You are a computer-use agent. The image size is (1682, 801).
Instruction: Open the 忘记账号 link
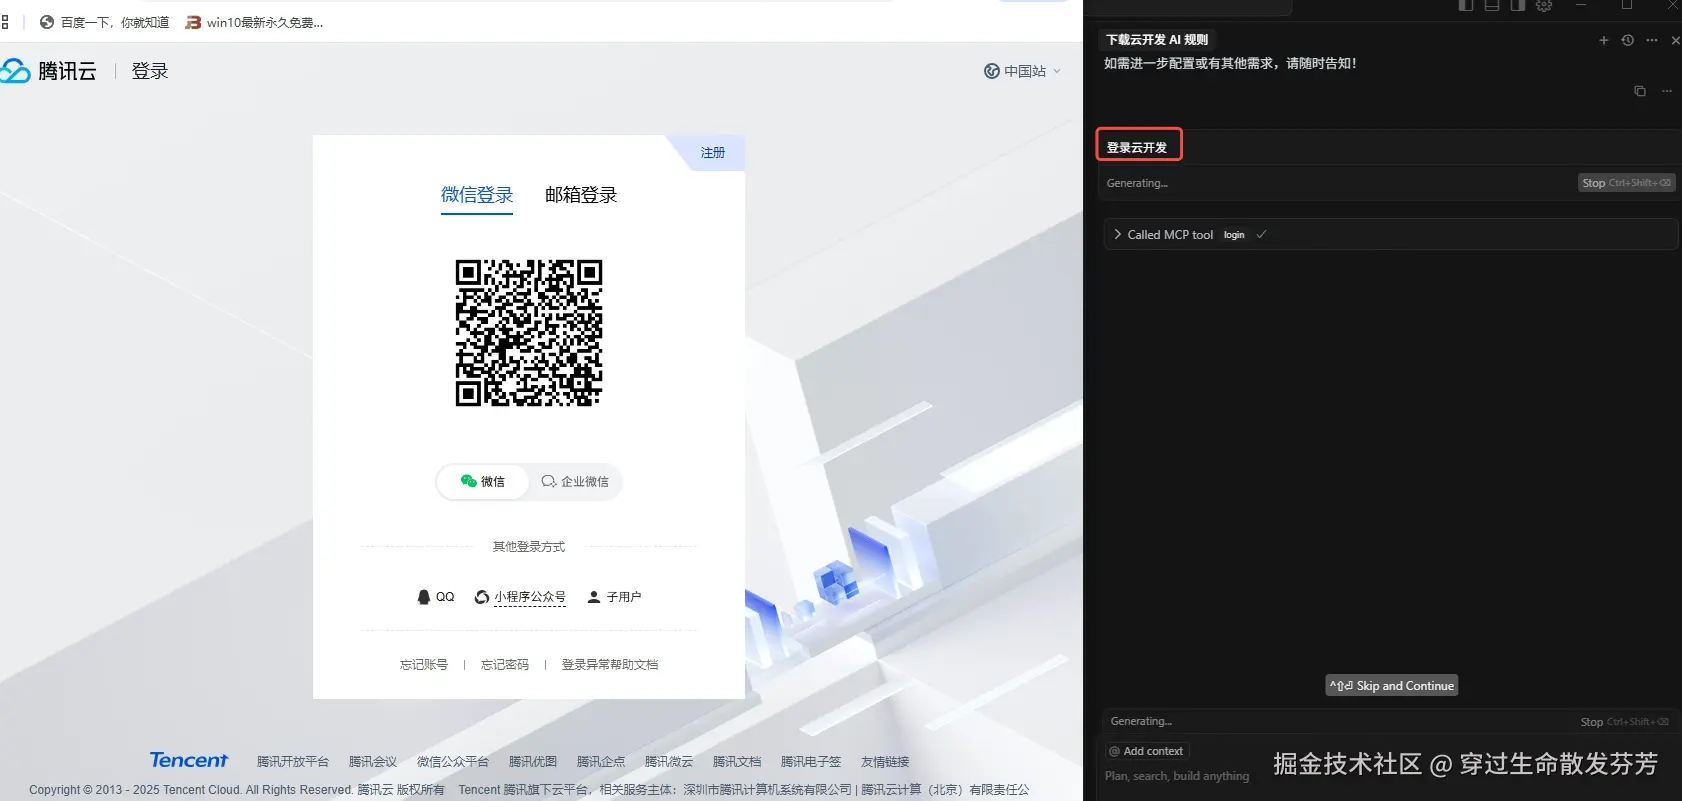(424, 665)
